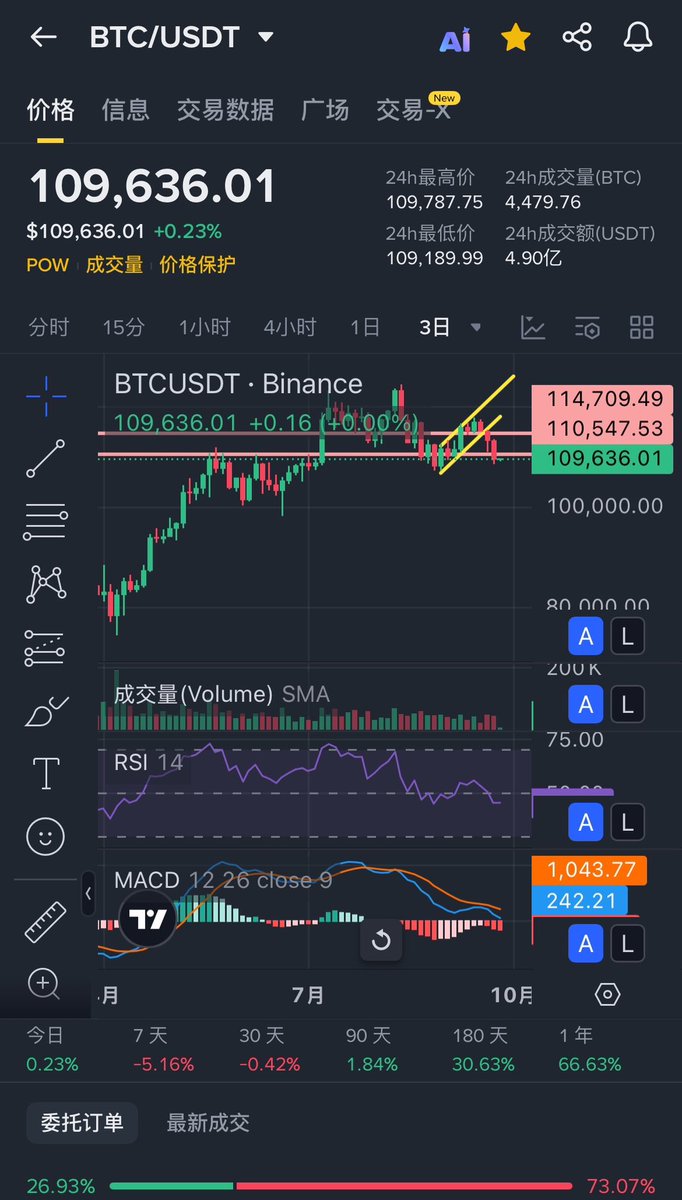Toggle log scale L on the RSI pane
The width and height of the screenshot is (682, 1200).
627,823
